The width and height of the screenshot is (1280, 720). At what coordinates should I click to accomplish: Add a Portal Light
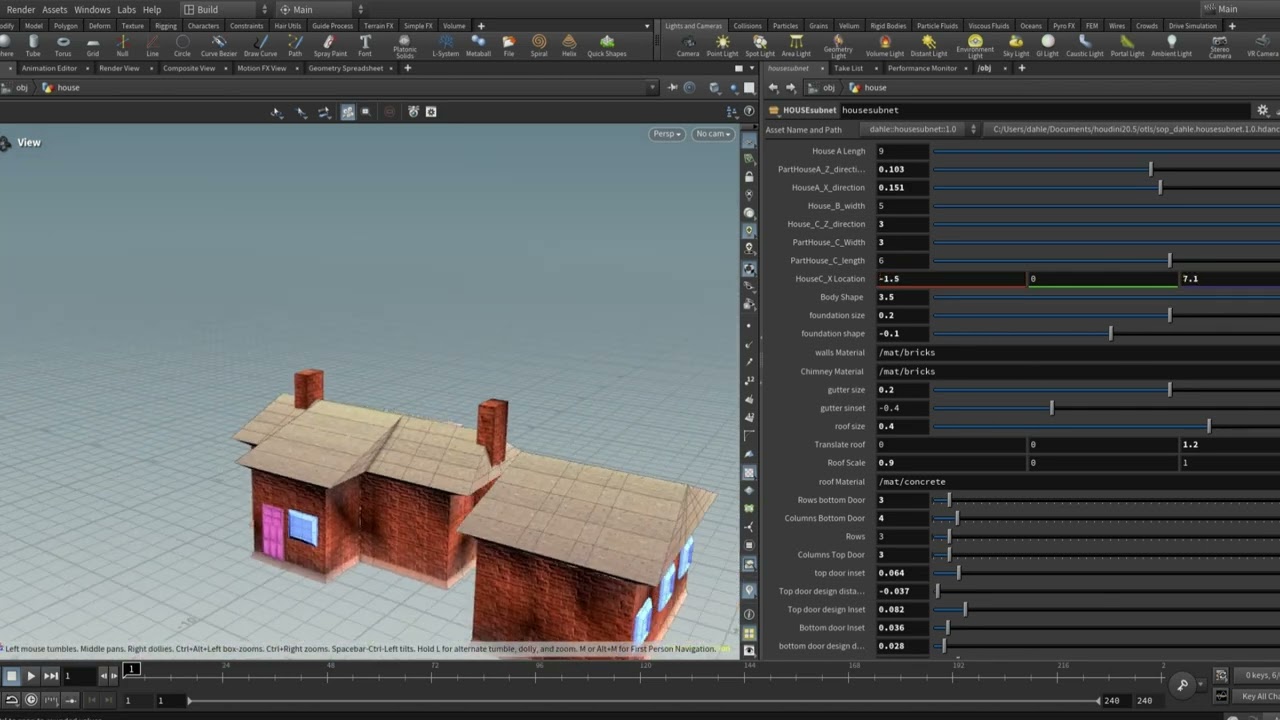[x=1127, y=45]
